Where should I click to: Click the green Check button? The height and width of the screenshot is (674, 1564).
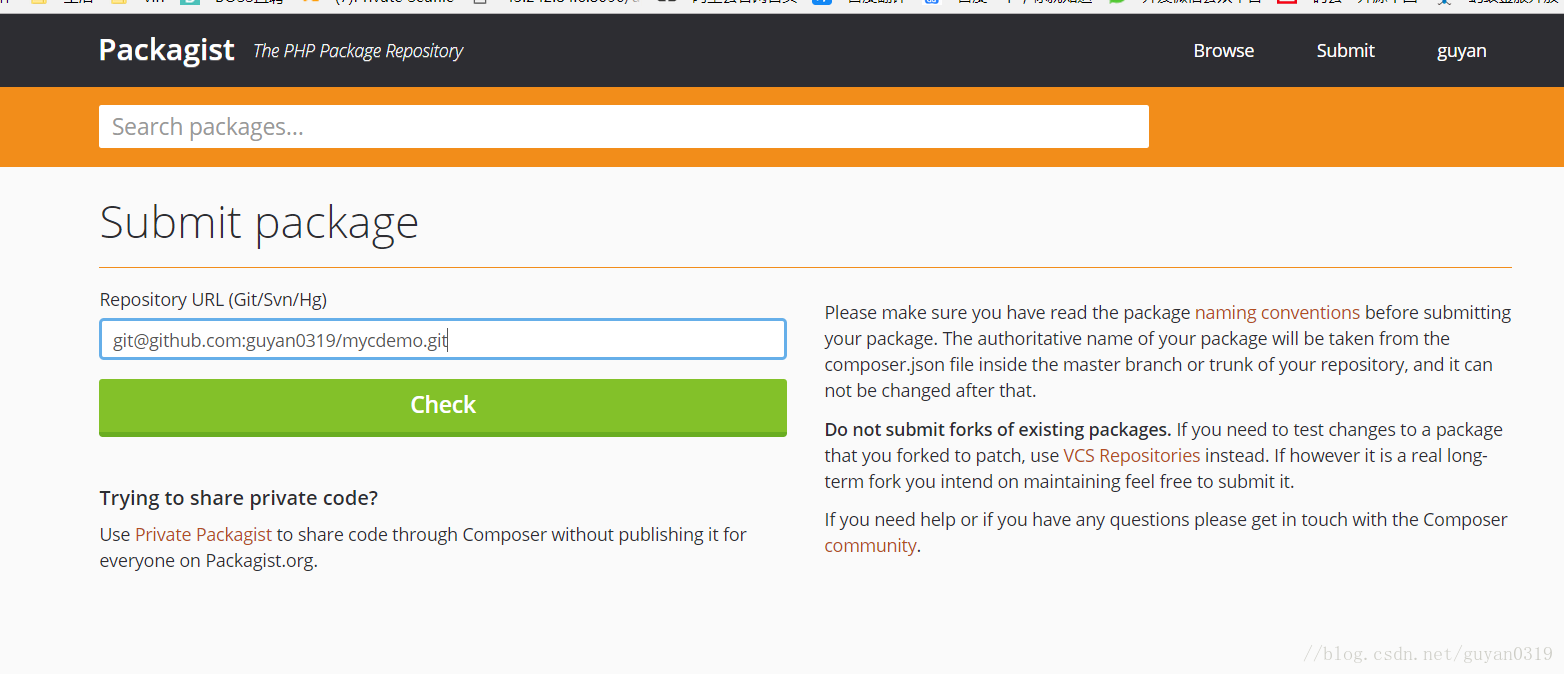coord(443,407)
